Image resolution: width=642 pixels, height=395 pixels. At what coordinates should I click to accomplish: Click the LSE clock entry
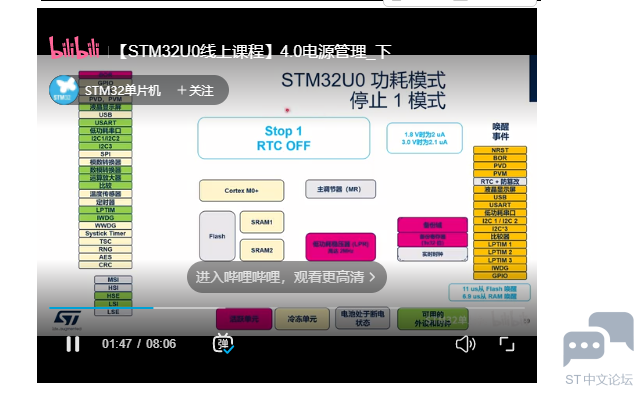pos(113,312)
